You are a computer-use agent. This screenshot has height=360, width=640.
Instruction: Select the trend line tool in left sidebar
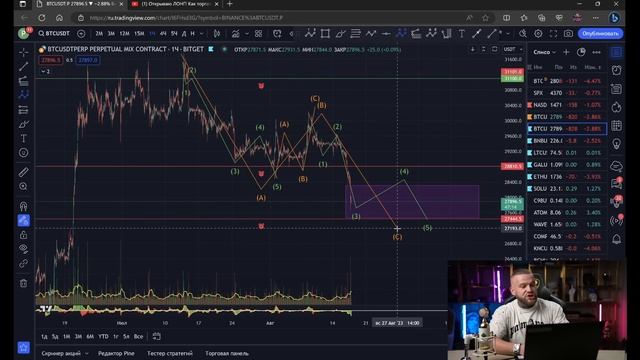(23, 67)
